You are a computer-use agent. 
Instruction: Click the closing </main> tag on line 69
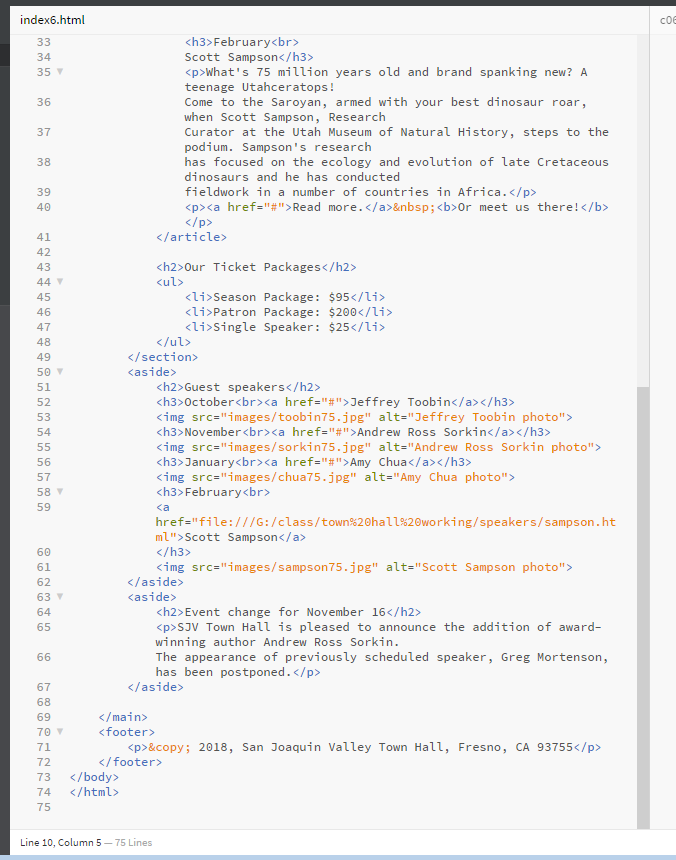click(123, 717)
